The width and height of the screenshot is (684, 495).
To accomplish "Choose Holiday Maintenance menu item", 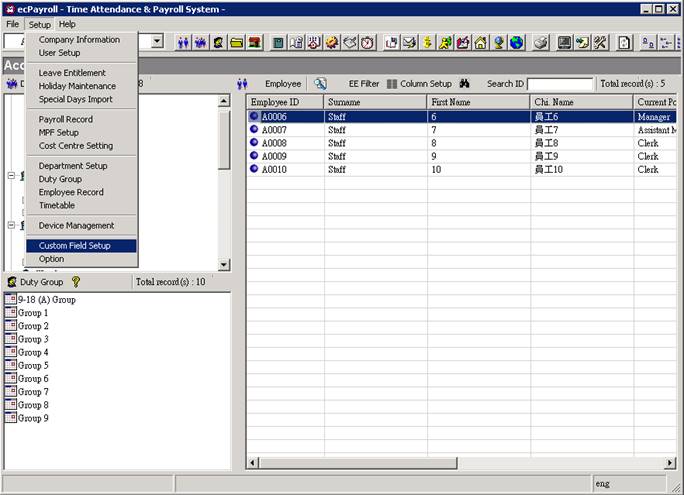I will (x=81, y=86).
